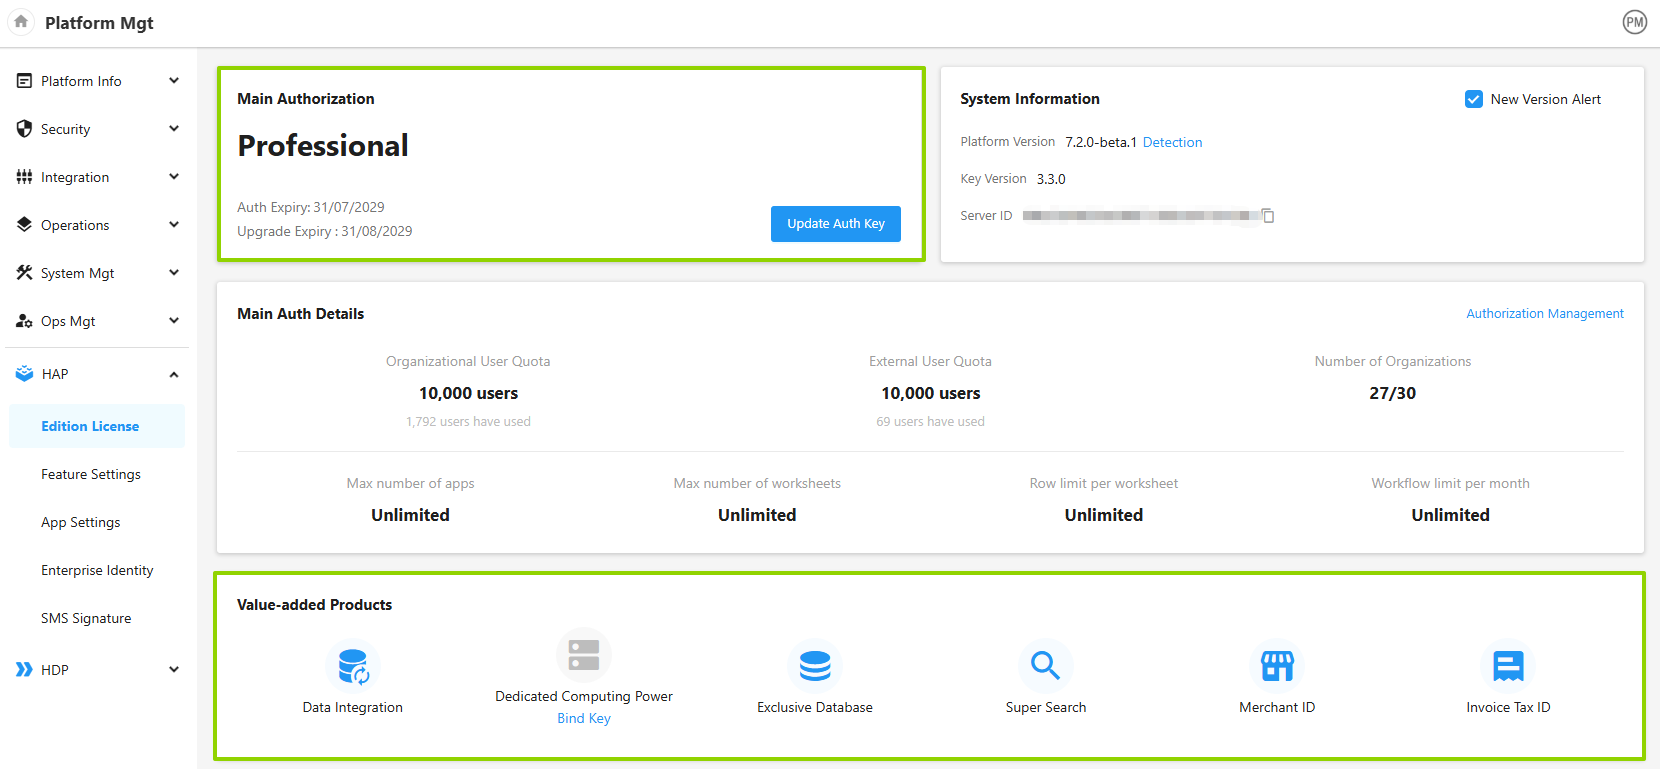1660x769 pixels.
Task: Click the home icon beside Platform Mgt
Action: click(21, 22)
